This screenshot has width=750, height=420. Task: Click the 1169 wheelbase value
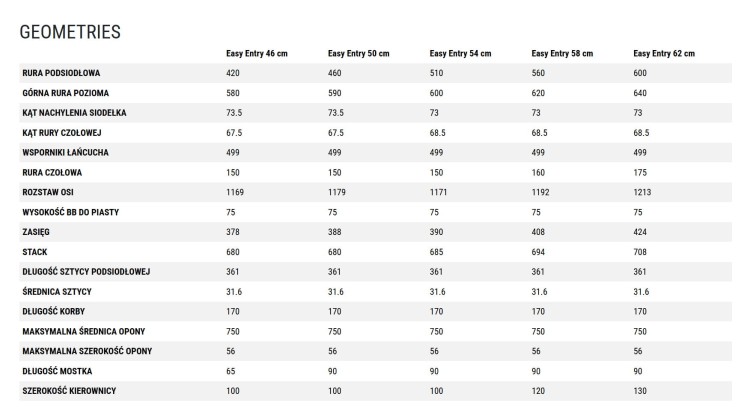coord(236,192)
